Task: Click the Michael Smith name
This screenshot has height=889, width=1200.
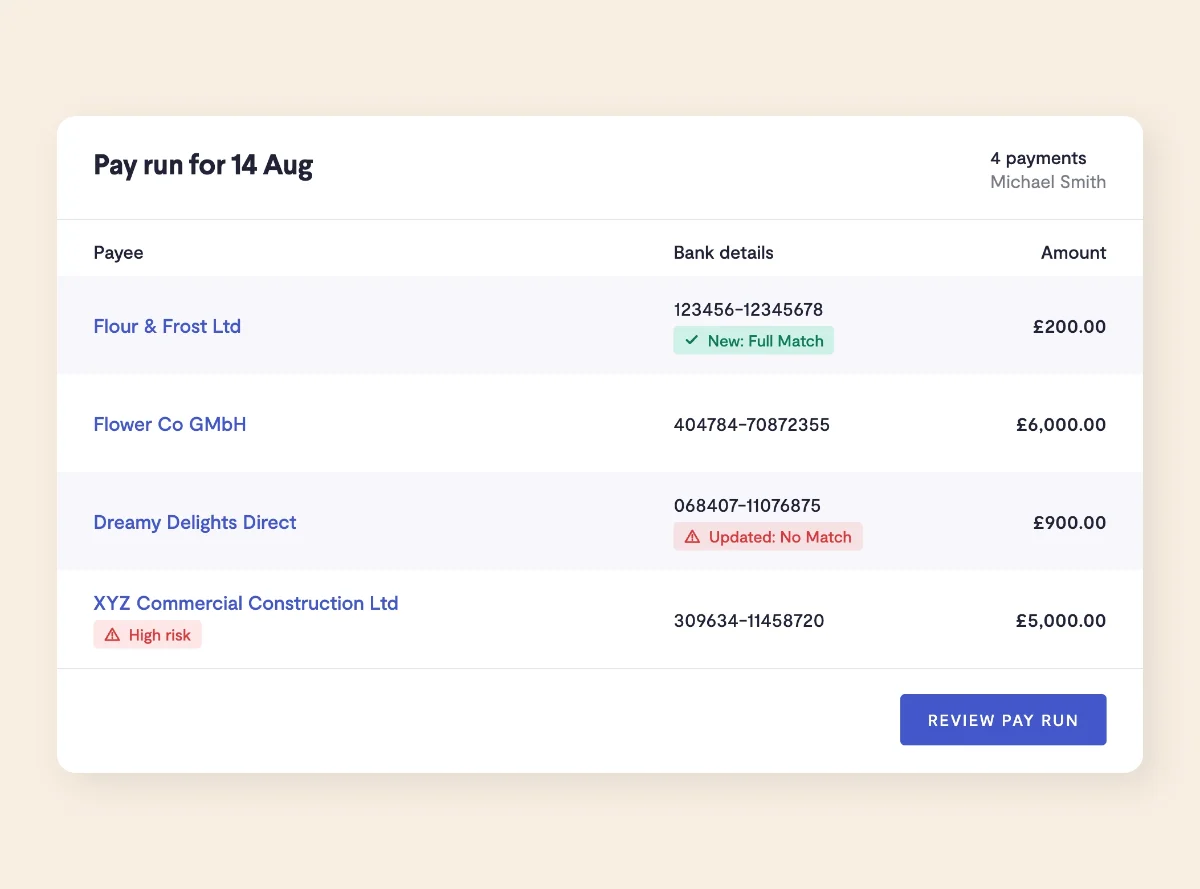Action: tap(1048, 182)
